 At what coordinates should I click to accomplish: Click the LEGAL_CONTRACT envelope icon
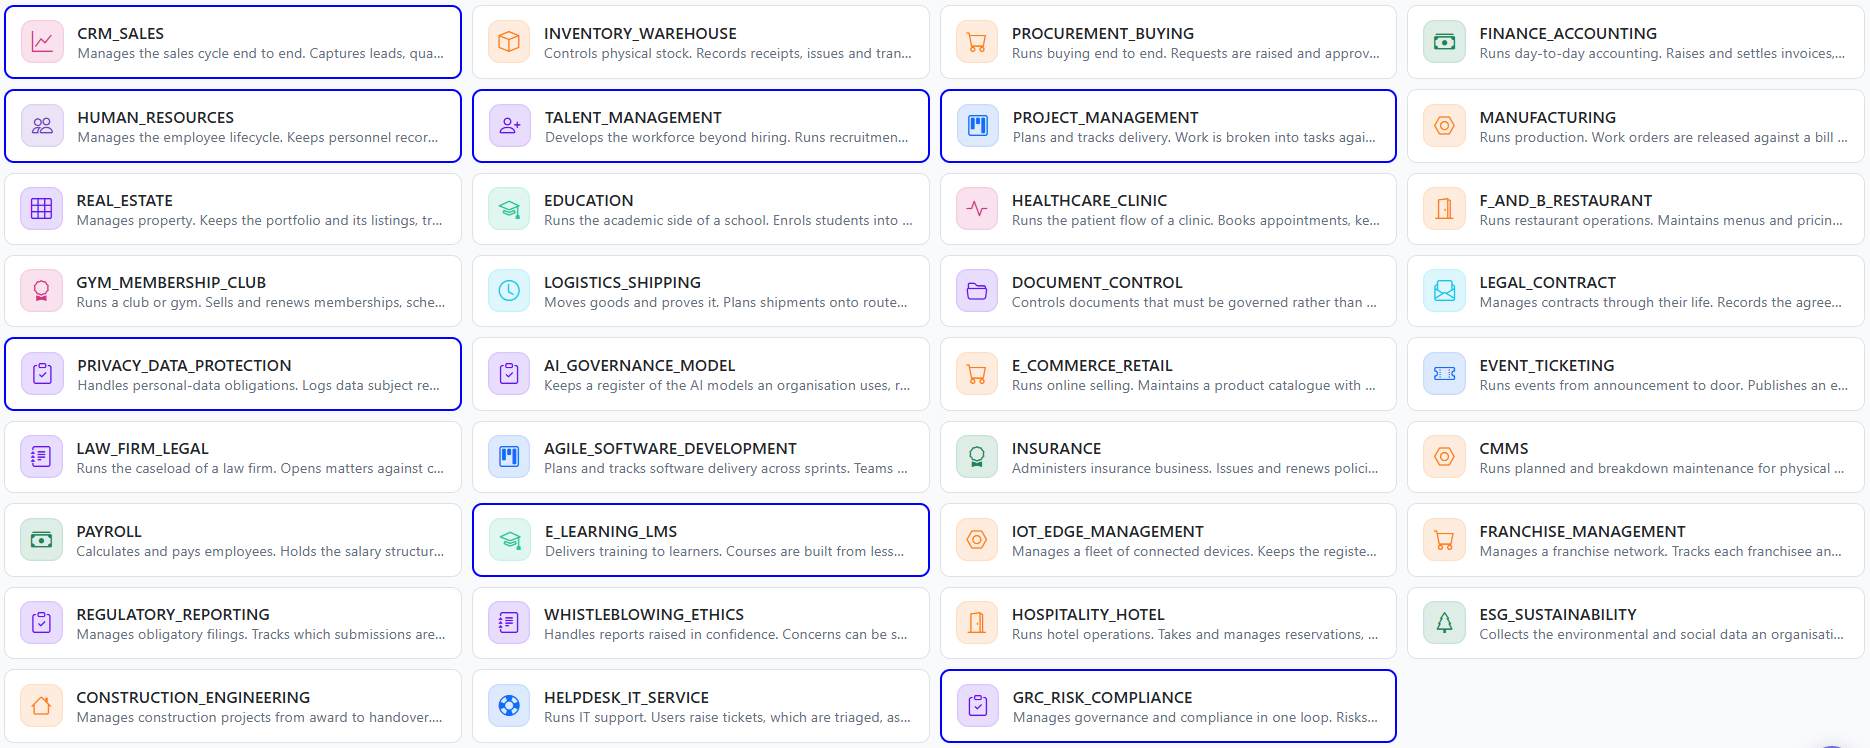(x=1444, y=291)
